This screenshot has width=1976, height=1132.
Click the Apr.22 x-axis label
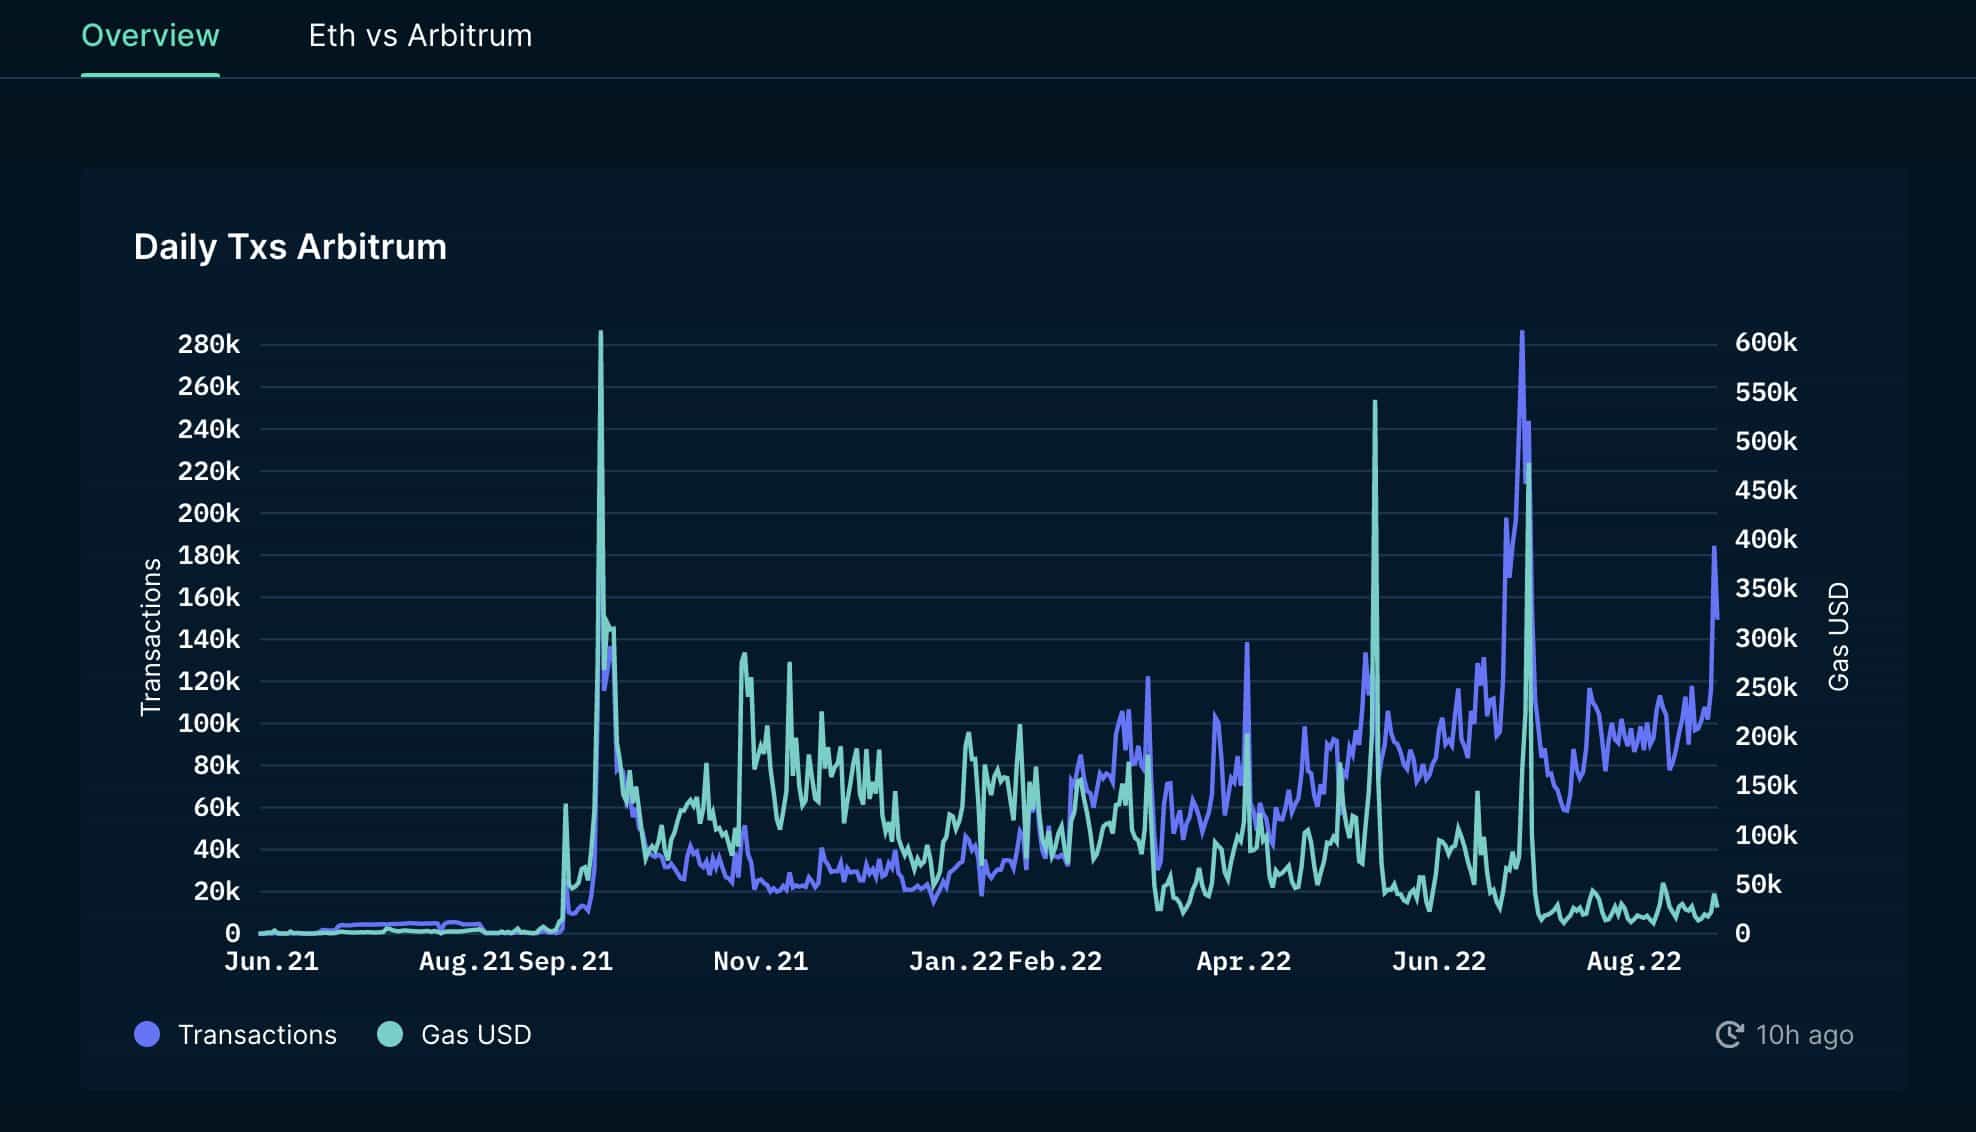pyautogui.click(x=1244, y=961)
